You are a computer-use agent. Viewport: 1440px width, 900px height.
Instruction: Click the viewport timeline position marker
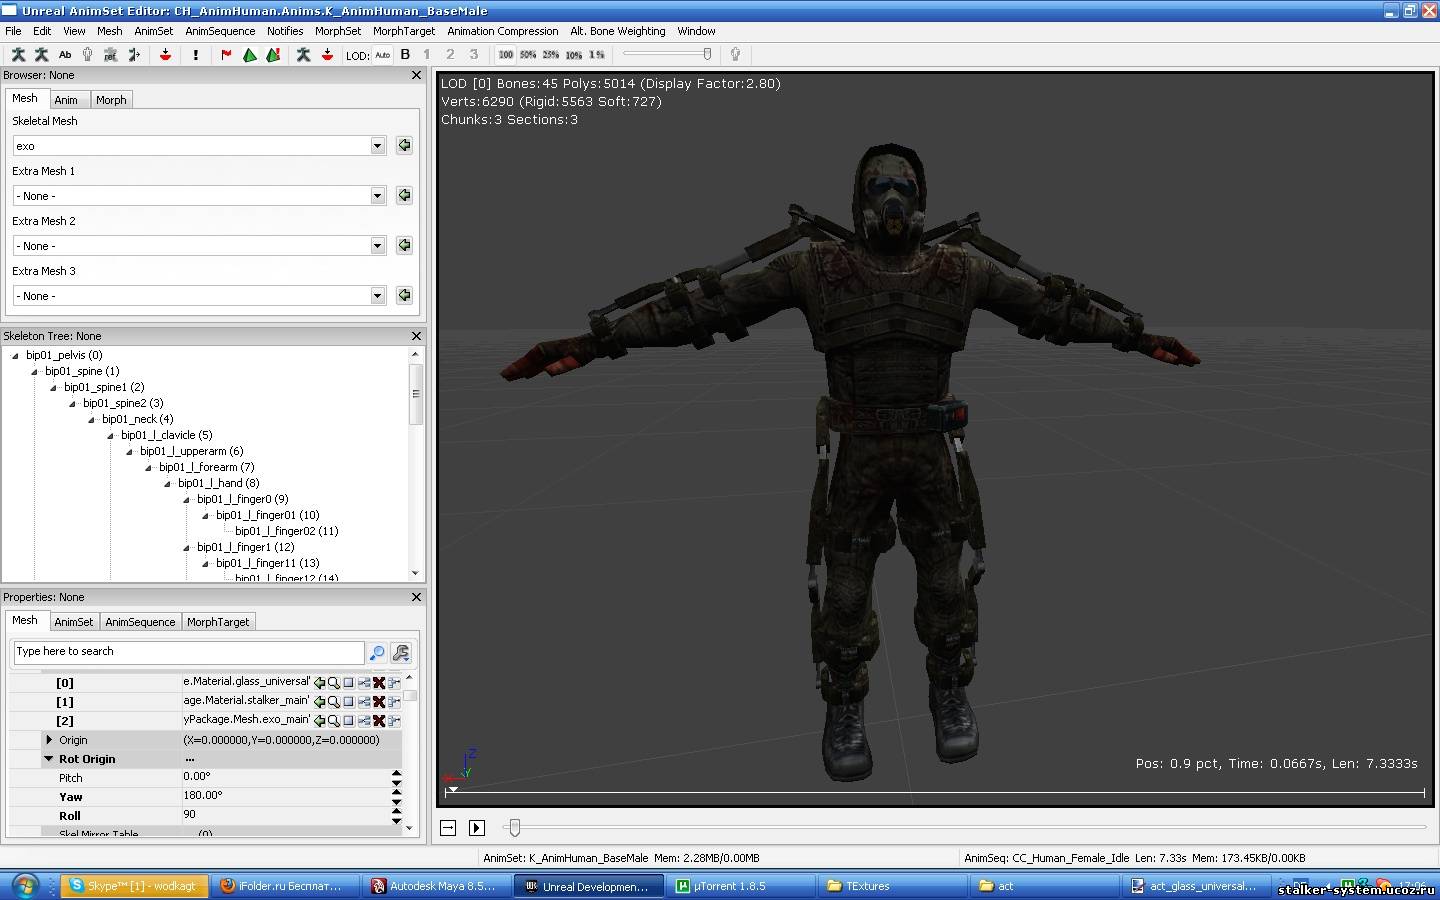point(452,791)
